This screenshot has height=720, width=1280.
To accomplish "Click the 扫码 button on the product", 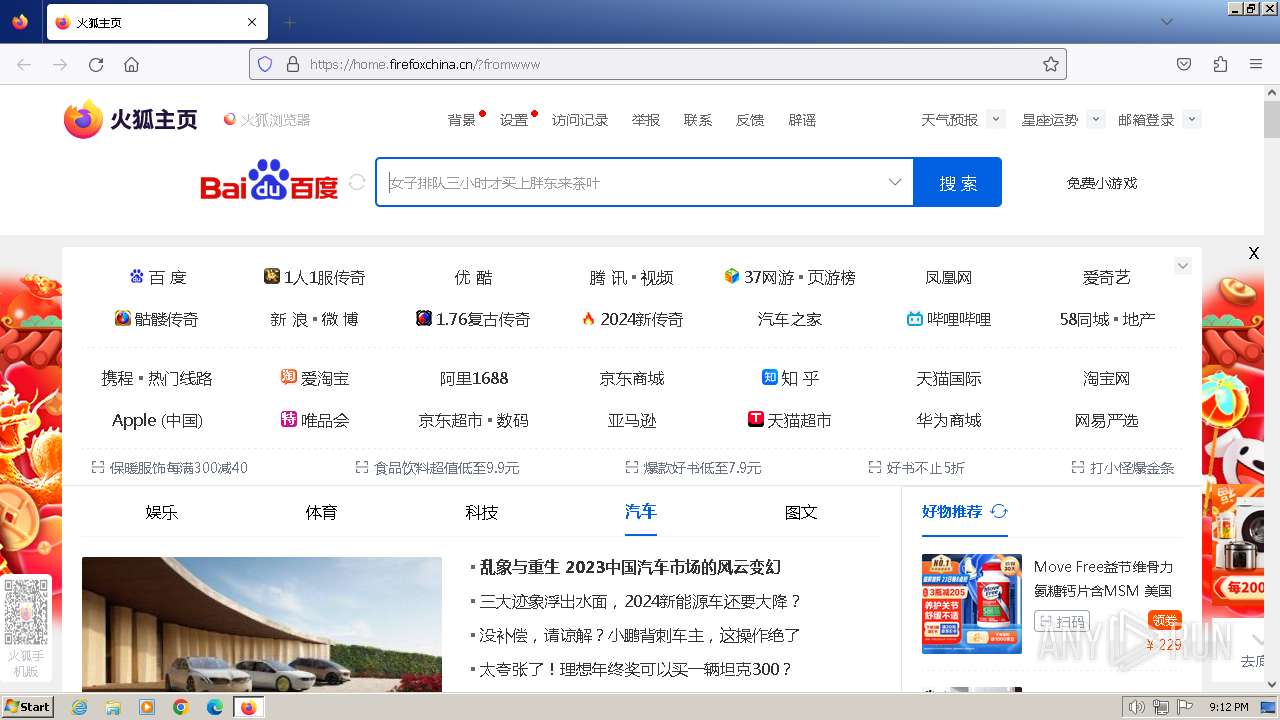I will click(1062, 621).
